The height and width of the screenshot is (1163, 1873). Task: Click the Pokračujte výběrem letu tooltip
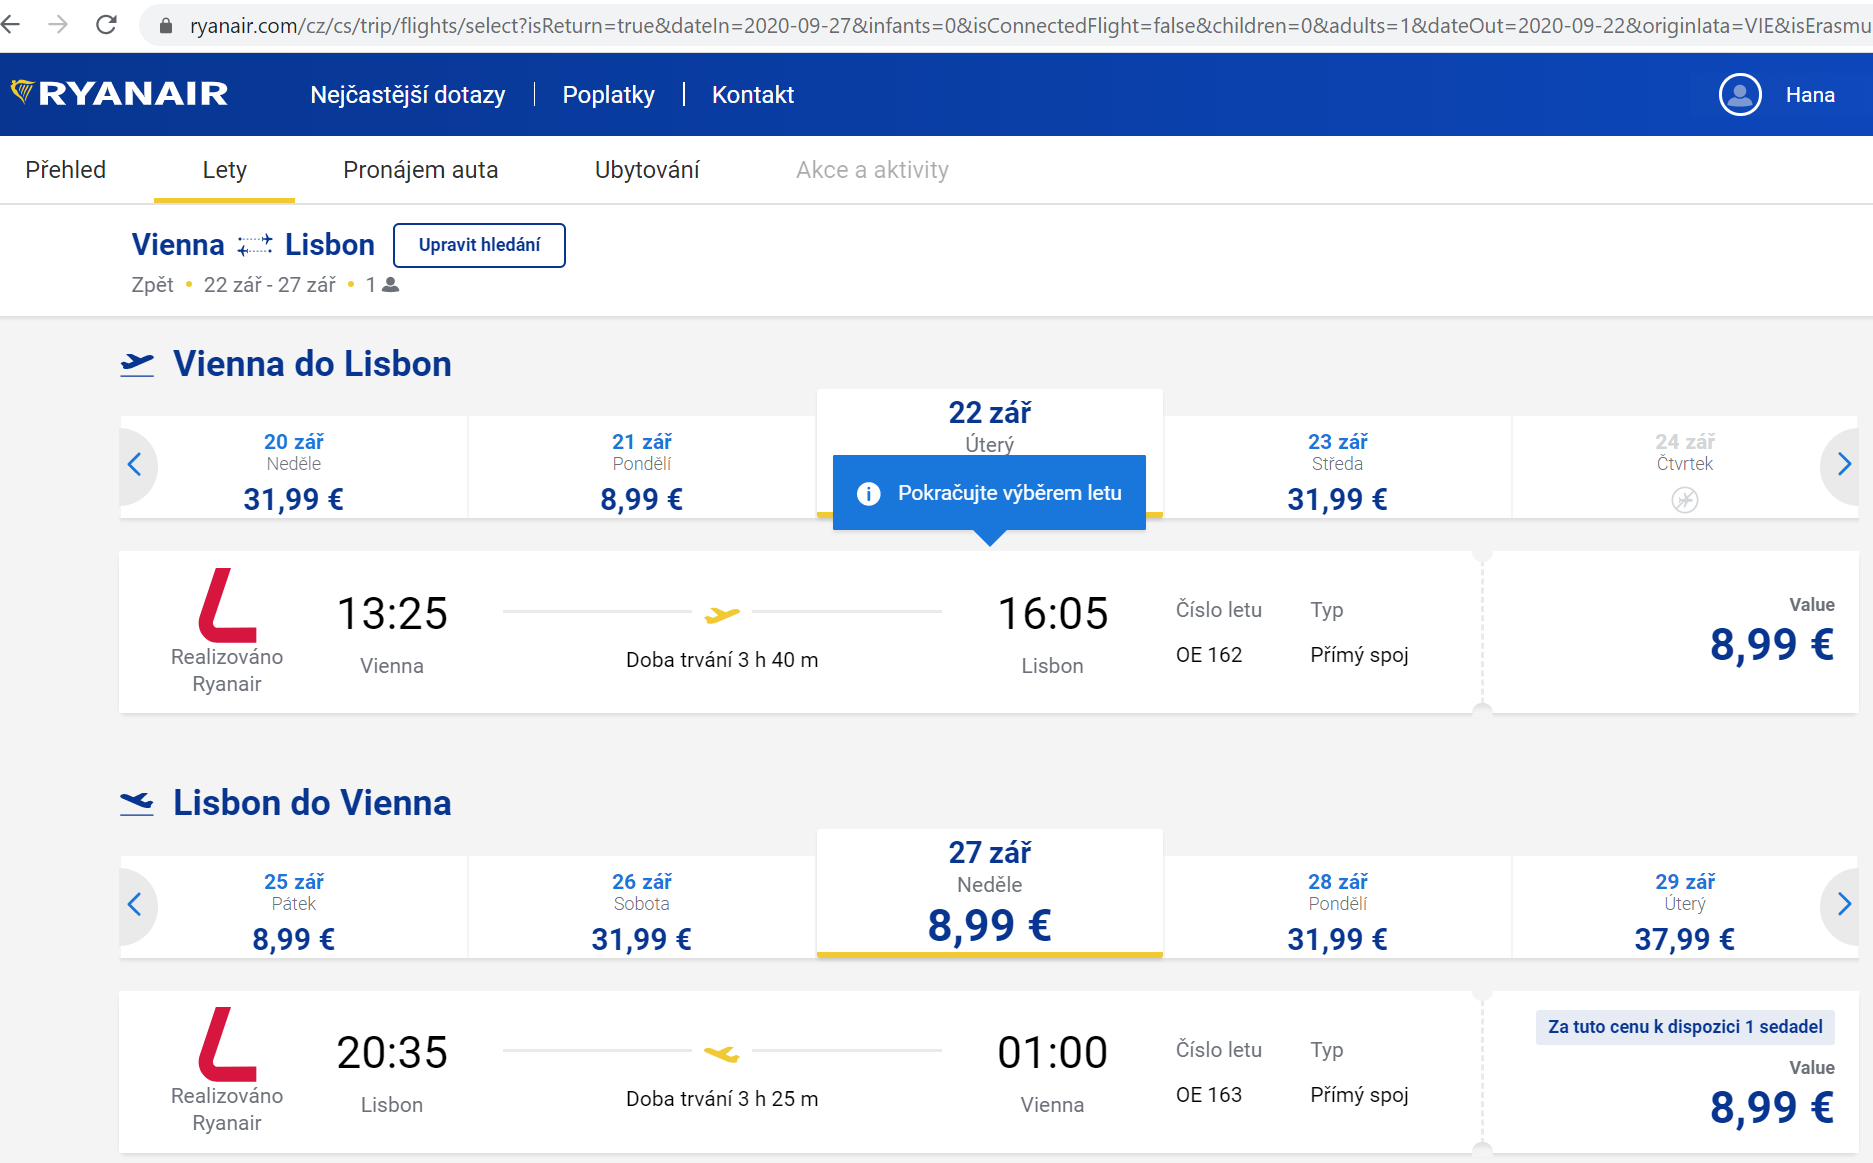[989, 493]
